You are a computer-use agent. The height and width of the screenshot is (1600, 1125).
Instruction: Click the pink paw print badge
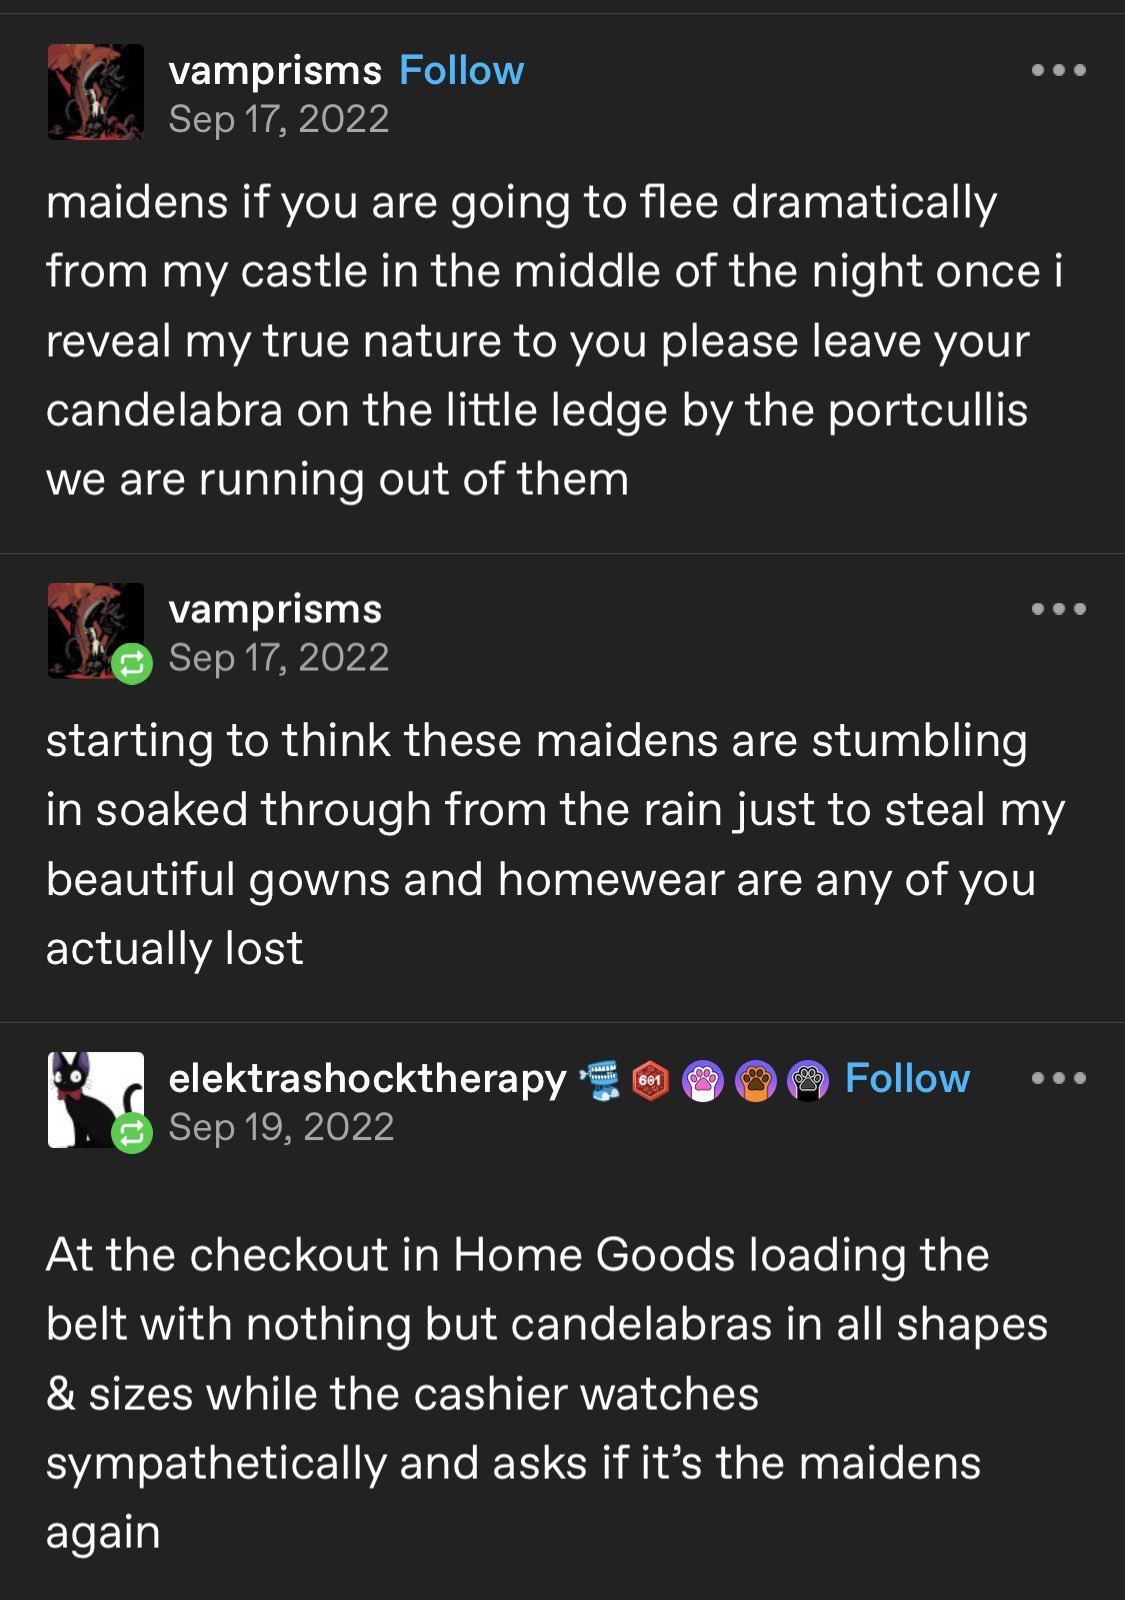click(x=703, y=1081)
